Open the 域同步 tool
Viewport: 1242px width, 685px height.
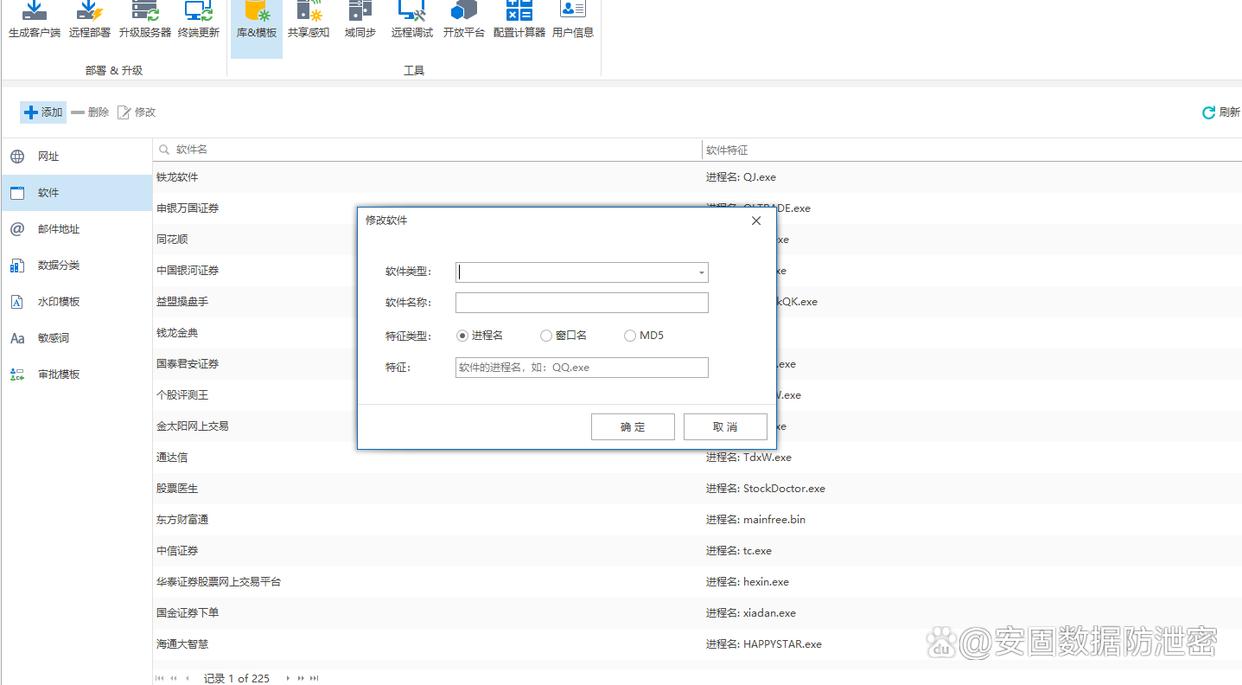(360, 14)
